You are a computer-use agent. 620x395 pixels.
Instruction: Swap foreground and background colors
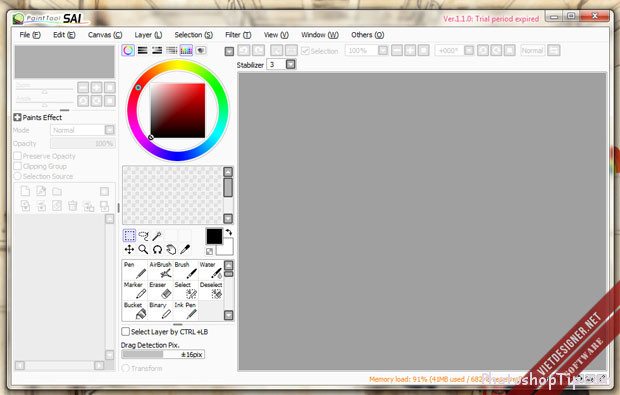click(229, 232)
